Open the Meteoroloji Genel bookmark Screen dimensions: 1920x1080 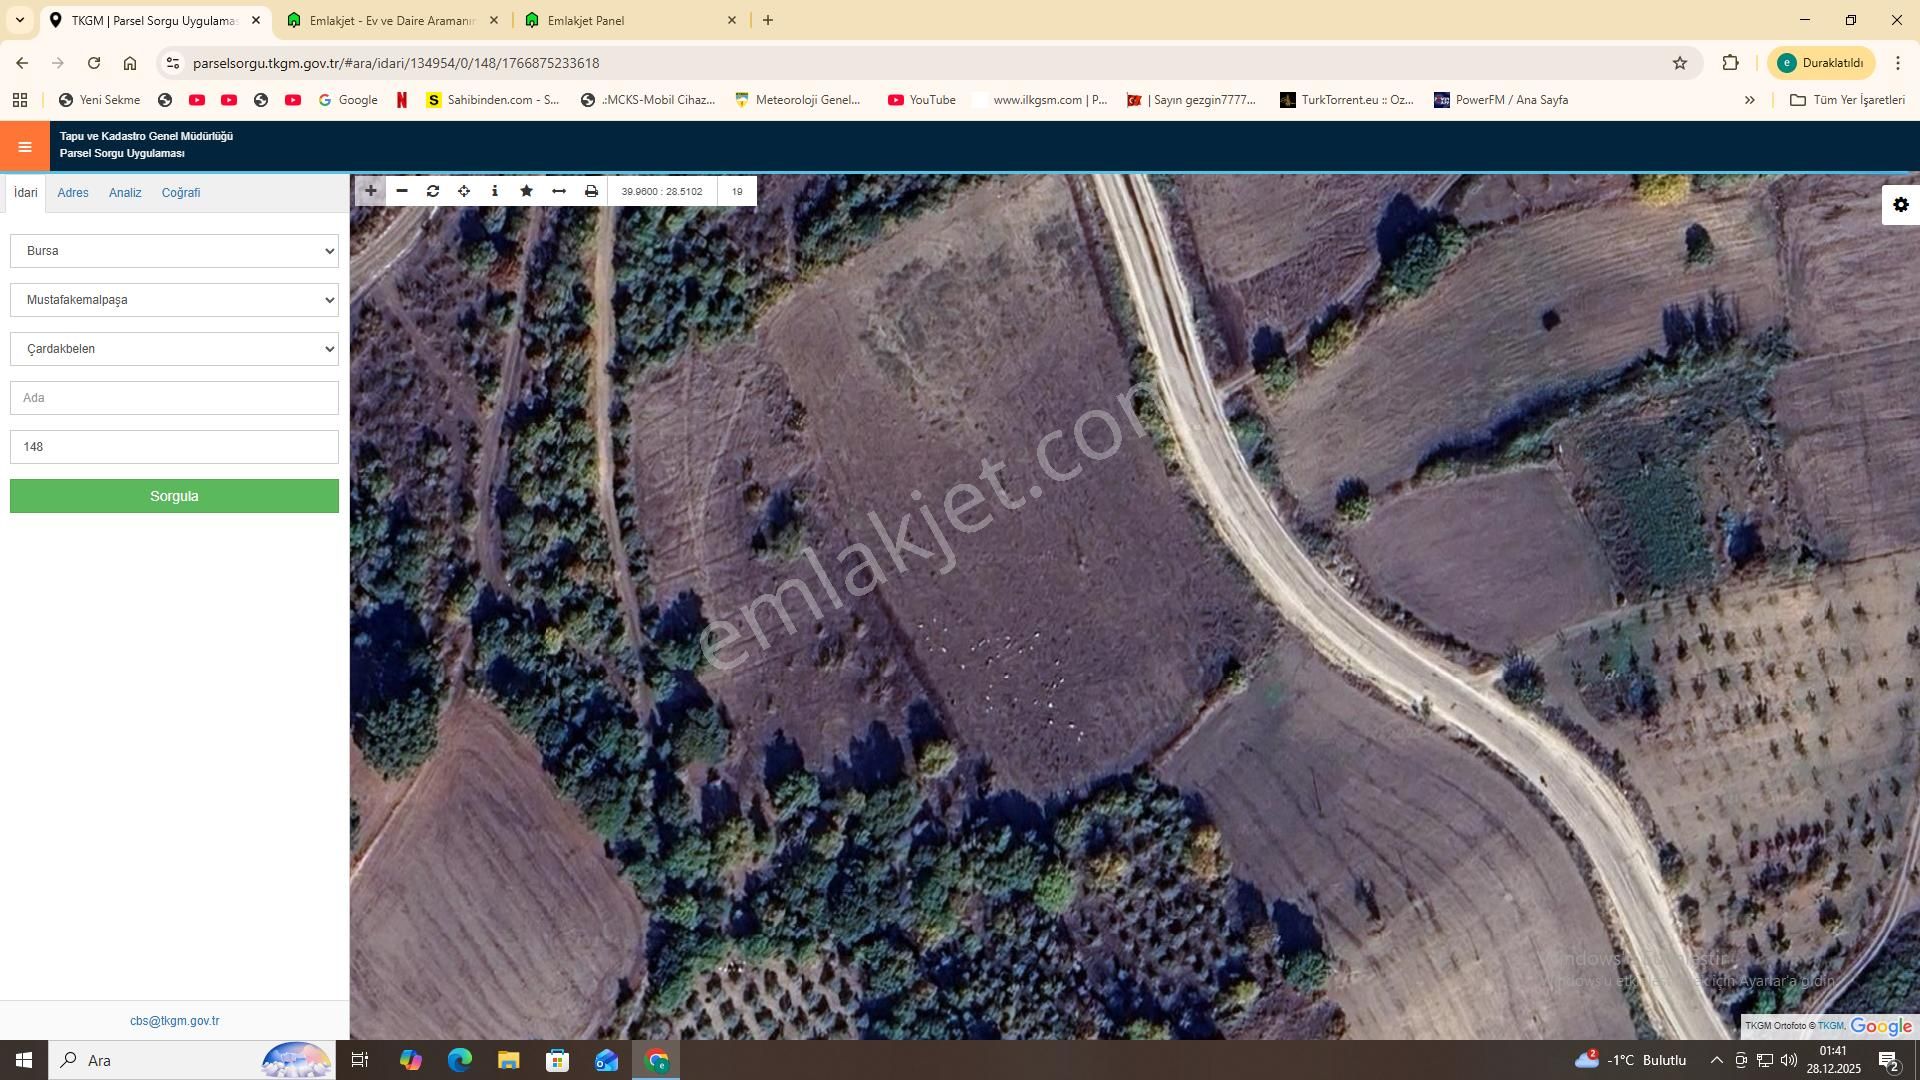[x=798, y=100]
